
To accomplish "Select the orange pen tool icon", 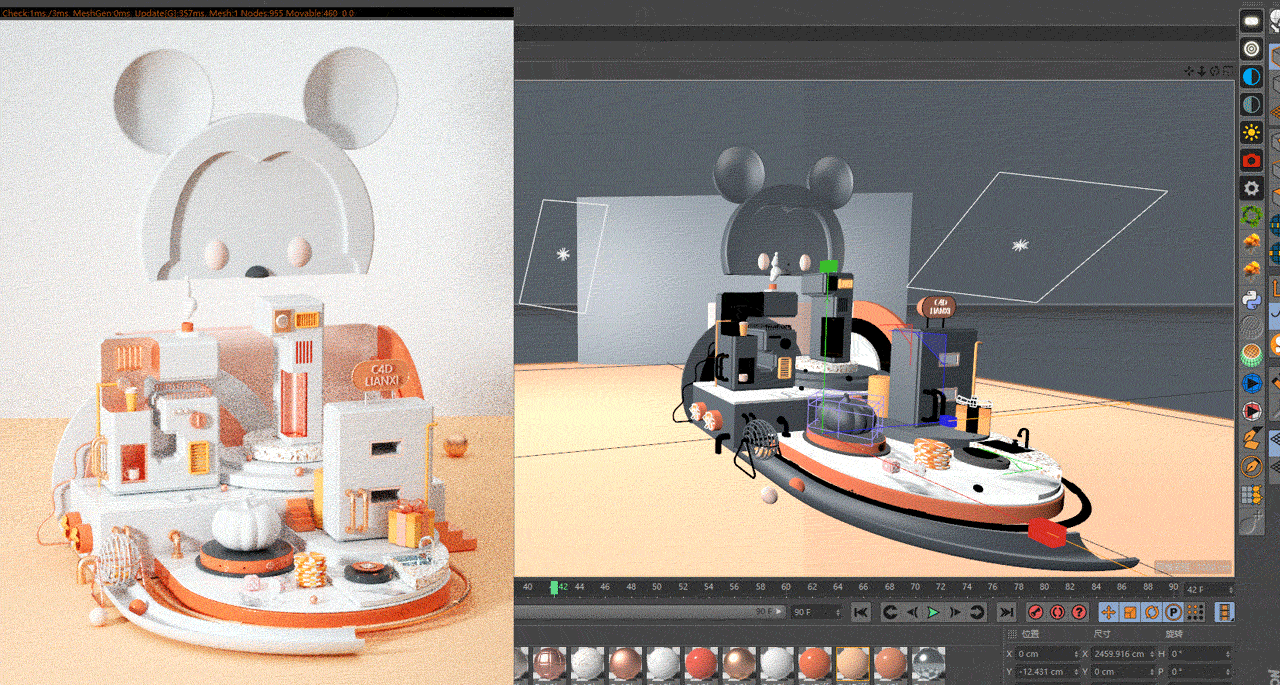I will tap(1251, 438).
